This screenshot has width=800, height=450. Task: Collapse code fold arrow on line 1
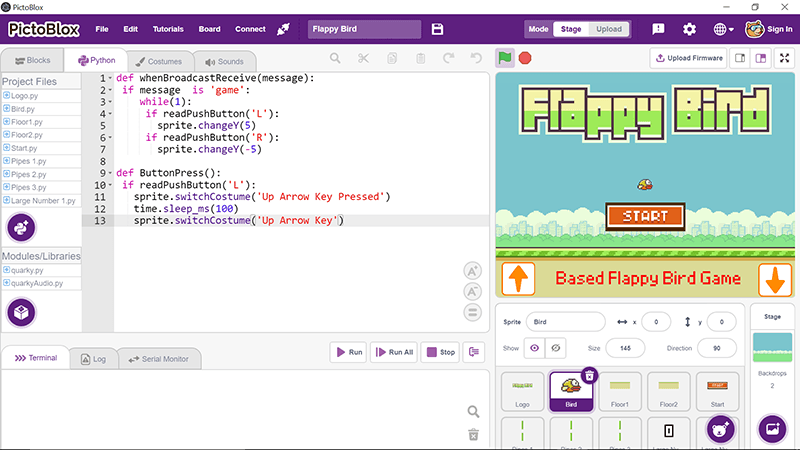click(110, 78)
